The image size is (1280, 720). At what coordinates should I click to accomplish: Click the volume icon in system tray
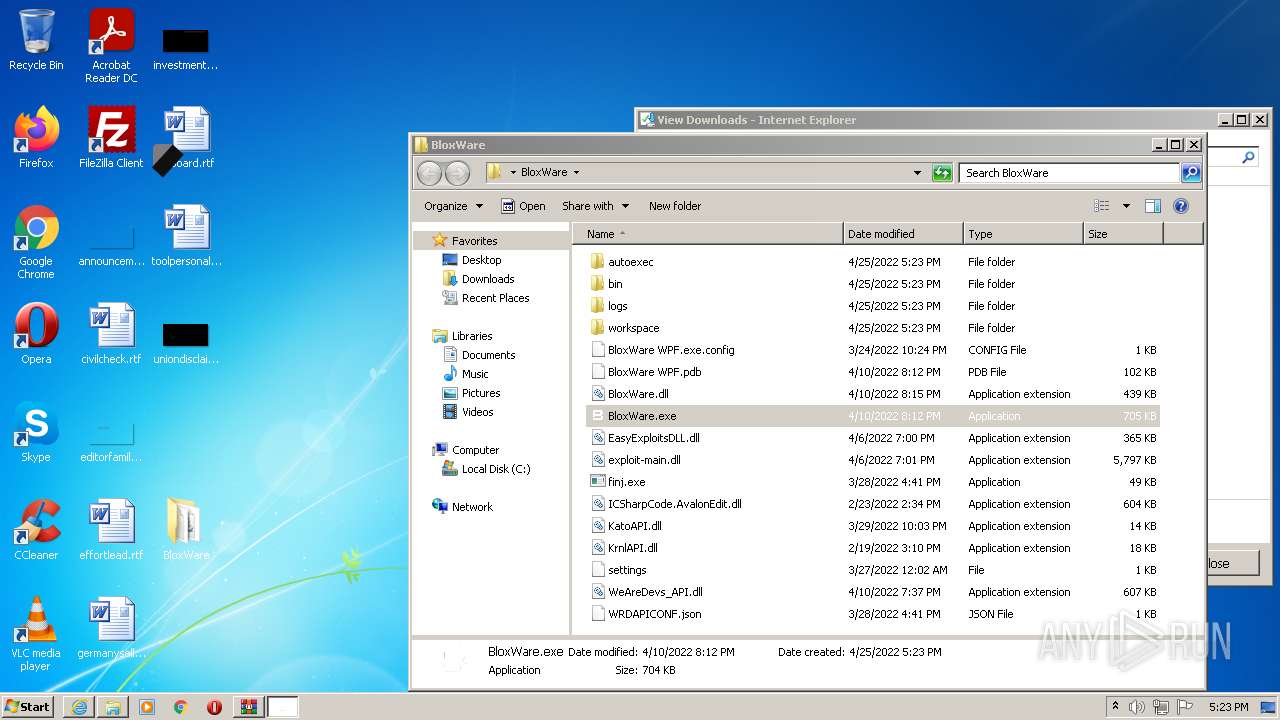click(1137, 707)
